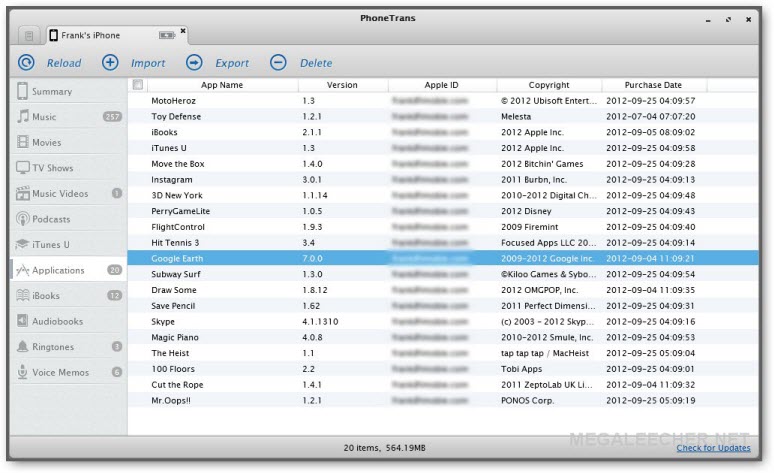The width and height of the screenshot is (774, 473).
Task: Select the MotoHeroz app row
Action: 443,101
